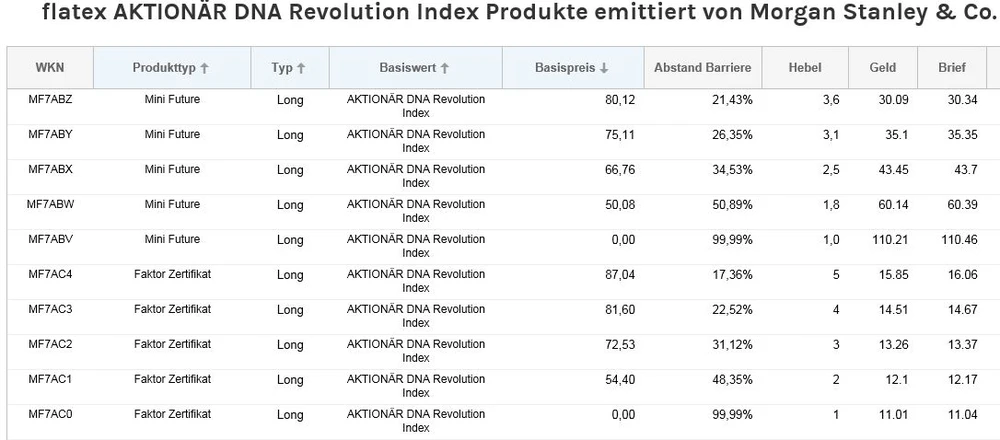Open product MF7AC2

pos(50,344)
